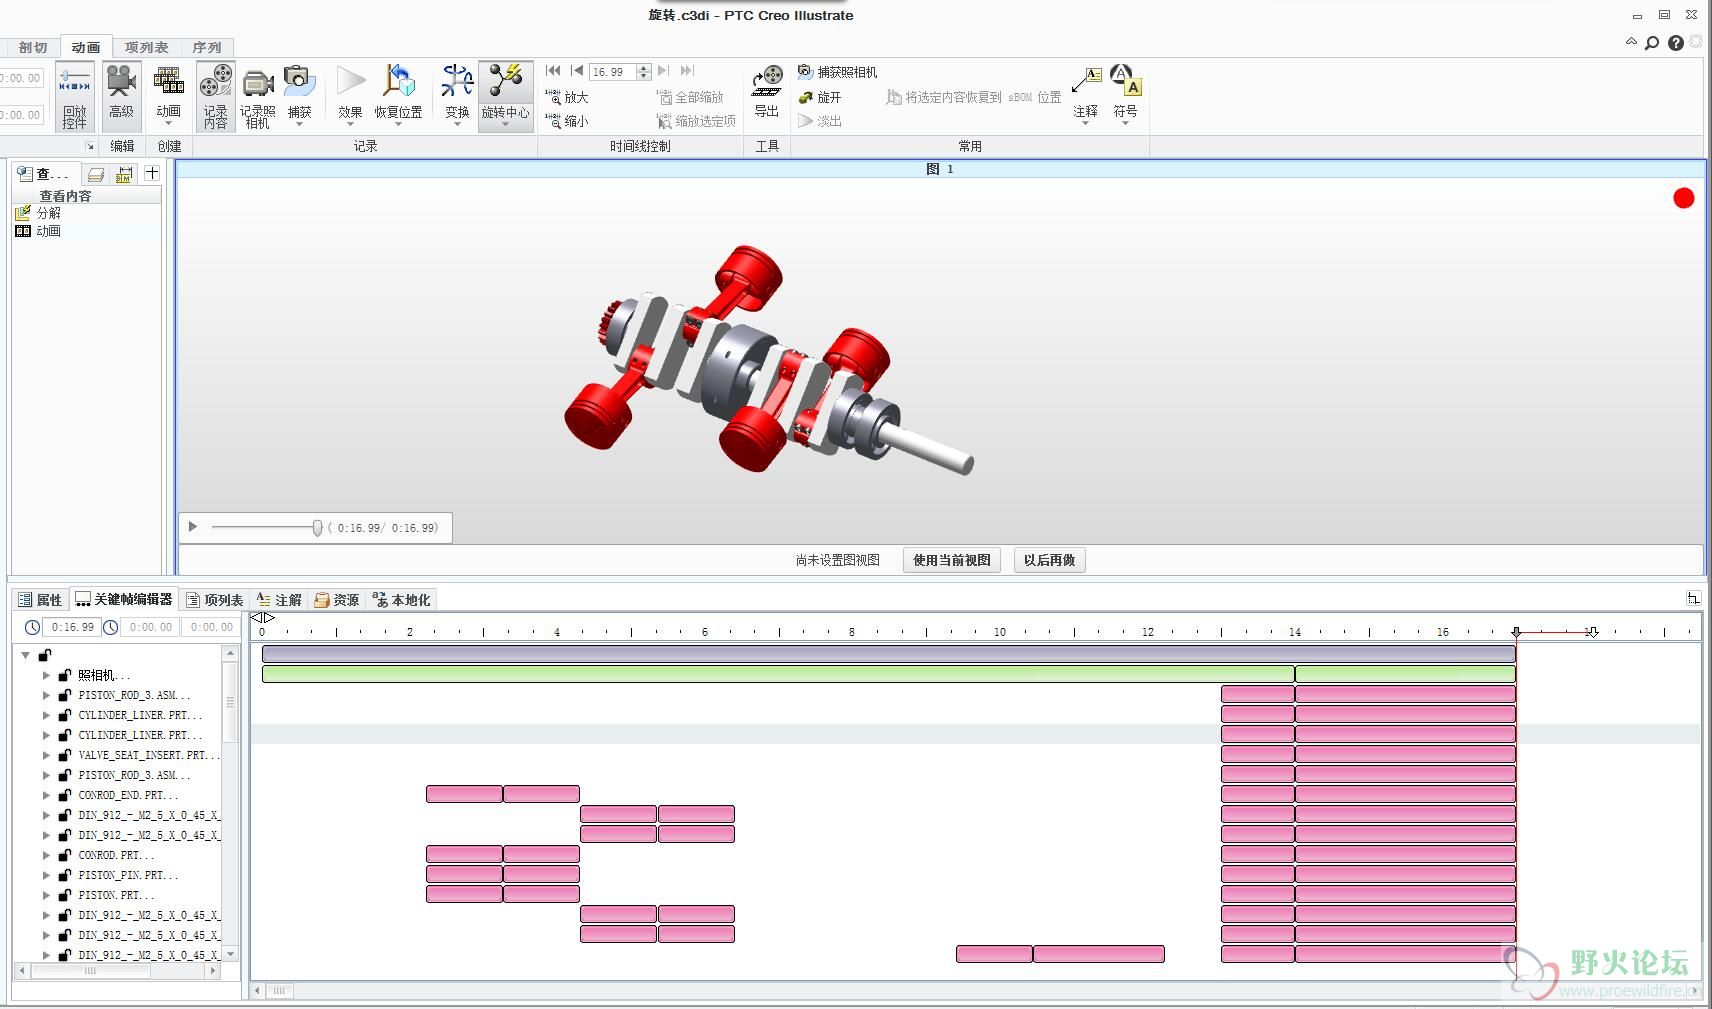Click the 高级 advanced camera icon

click(x=121, y=93)
